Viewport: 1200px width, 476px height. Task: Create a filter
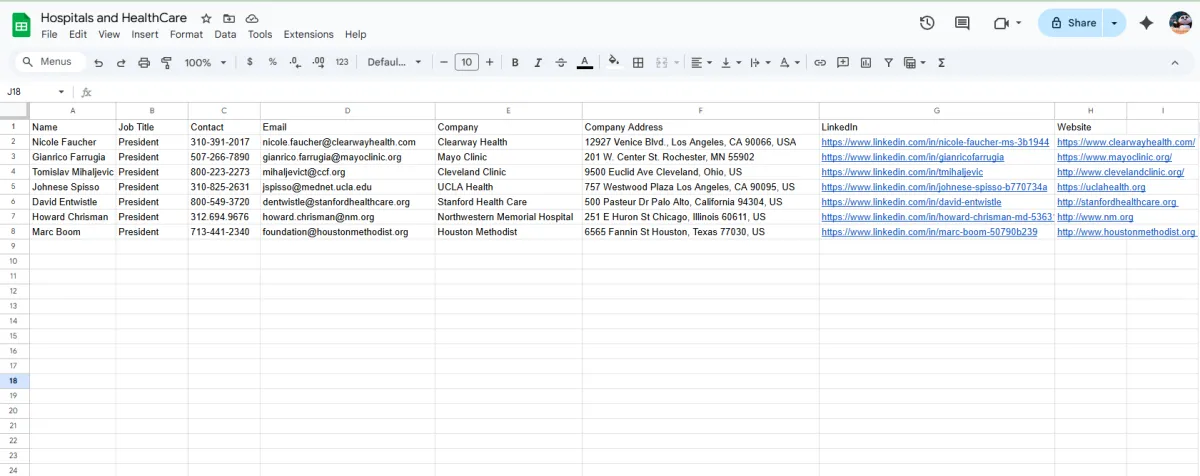[x=888, y=62]
